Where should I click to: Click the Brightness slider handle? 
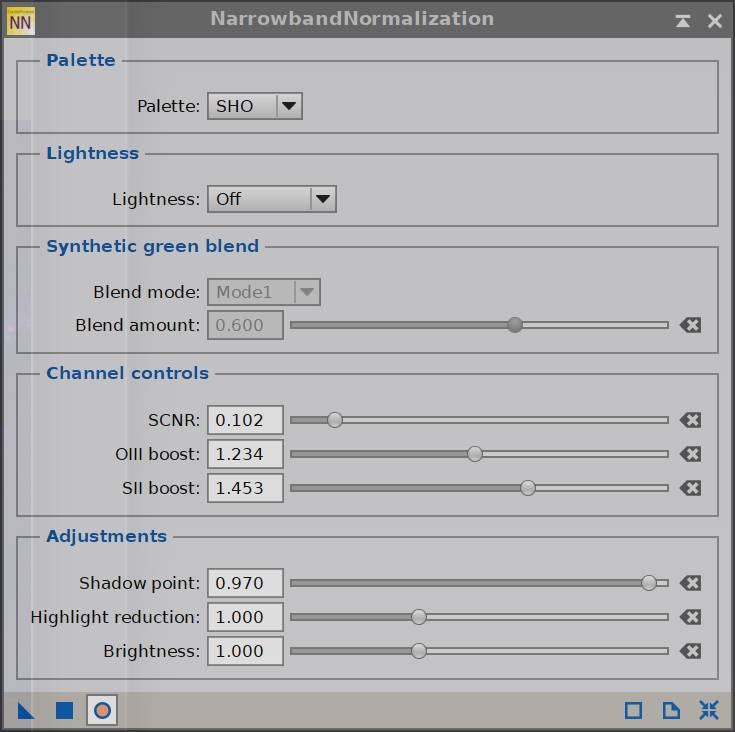419,651
